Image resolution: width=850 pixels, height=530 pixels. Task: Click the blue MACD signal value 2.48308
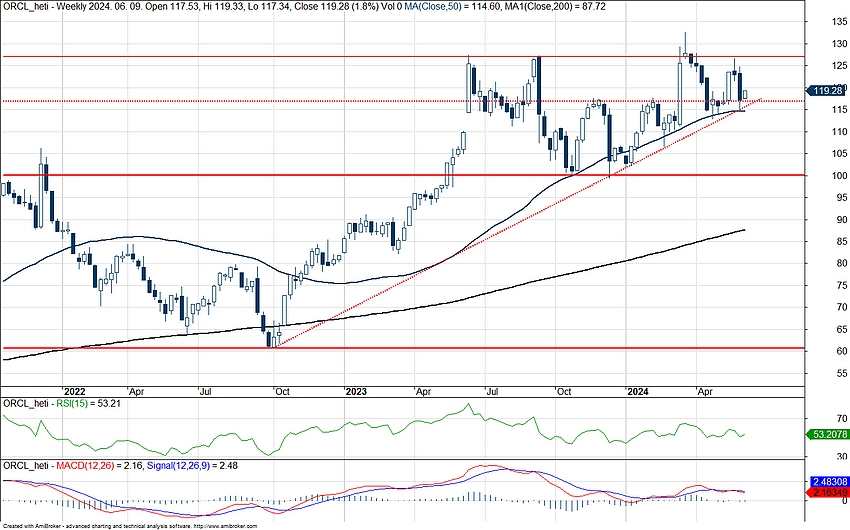(x=827, y=482)
